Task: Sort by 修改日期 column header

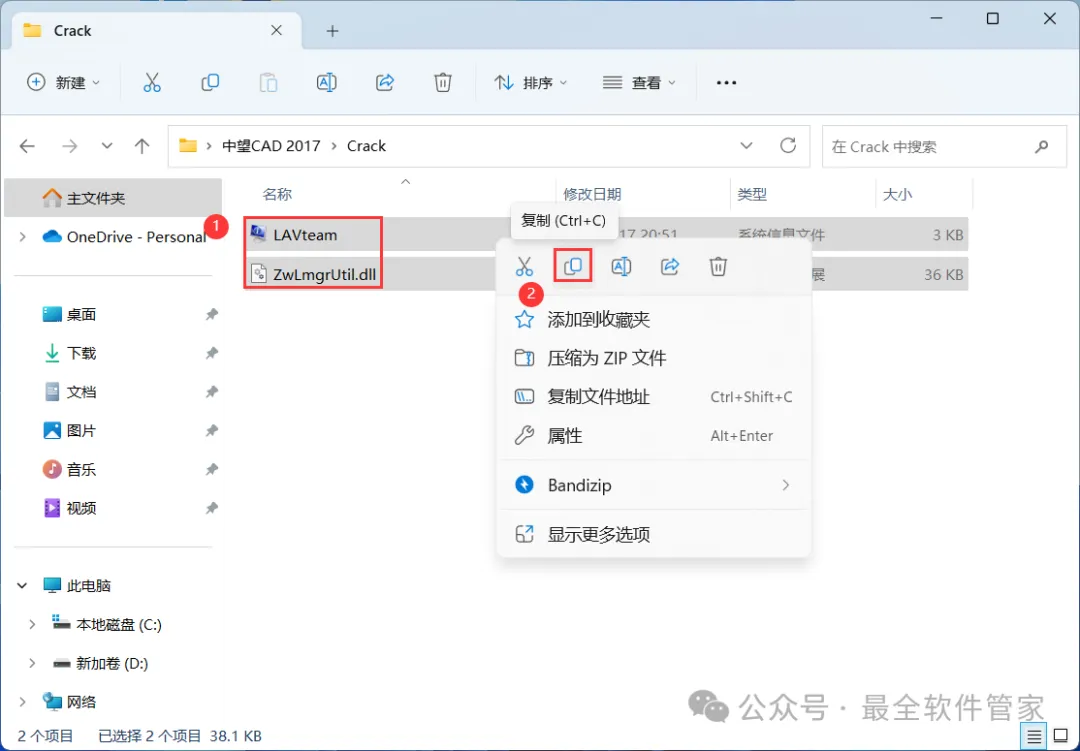Action: click(592, 194)
